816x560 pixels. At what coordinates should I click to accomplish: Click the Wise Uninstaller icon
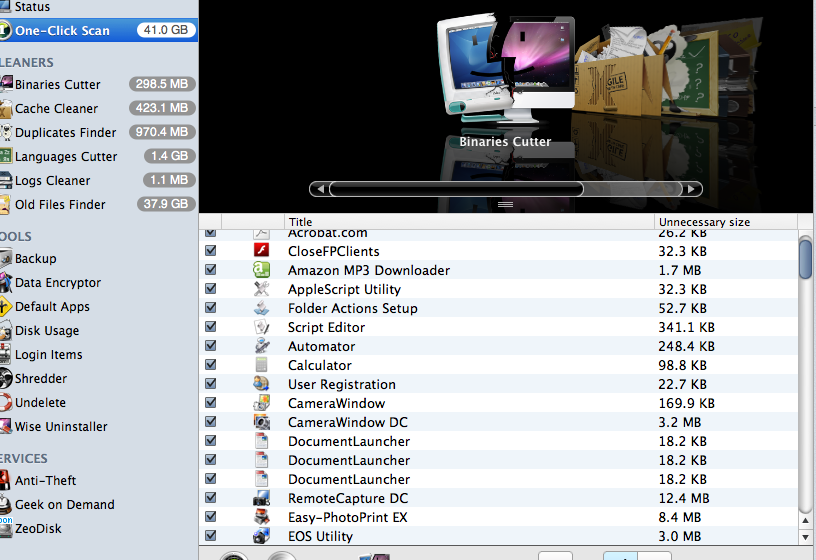tap(6, 426)
